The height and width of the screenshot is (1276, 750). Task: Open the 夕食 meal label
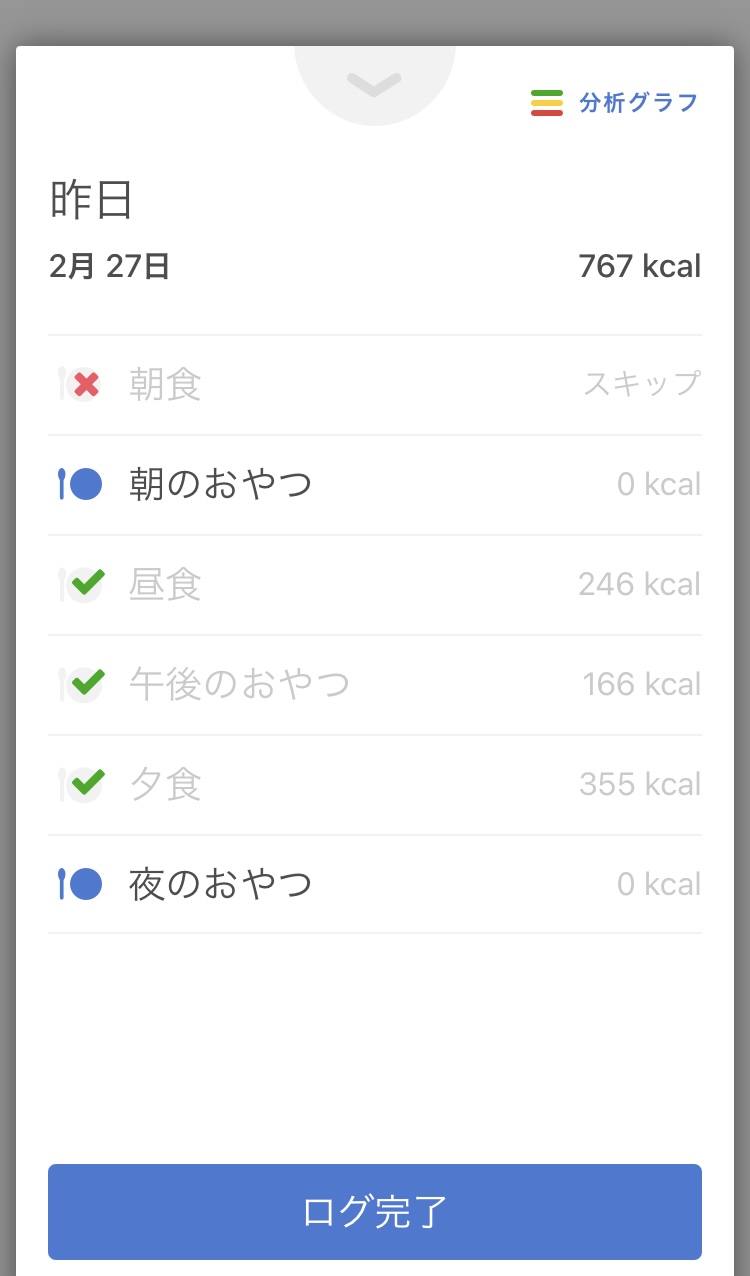tap(166, 785)
